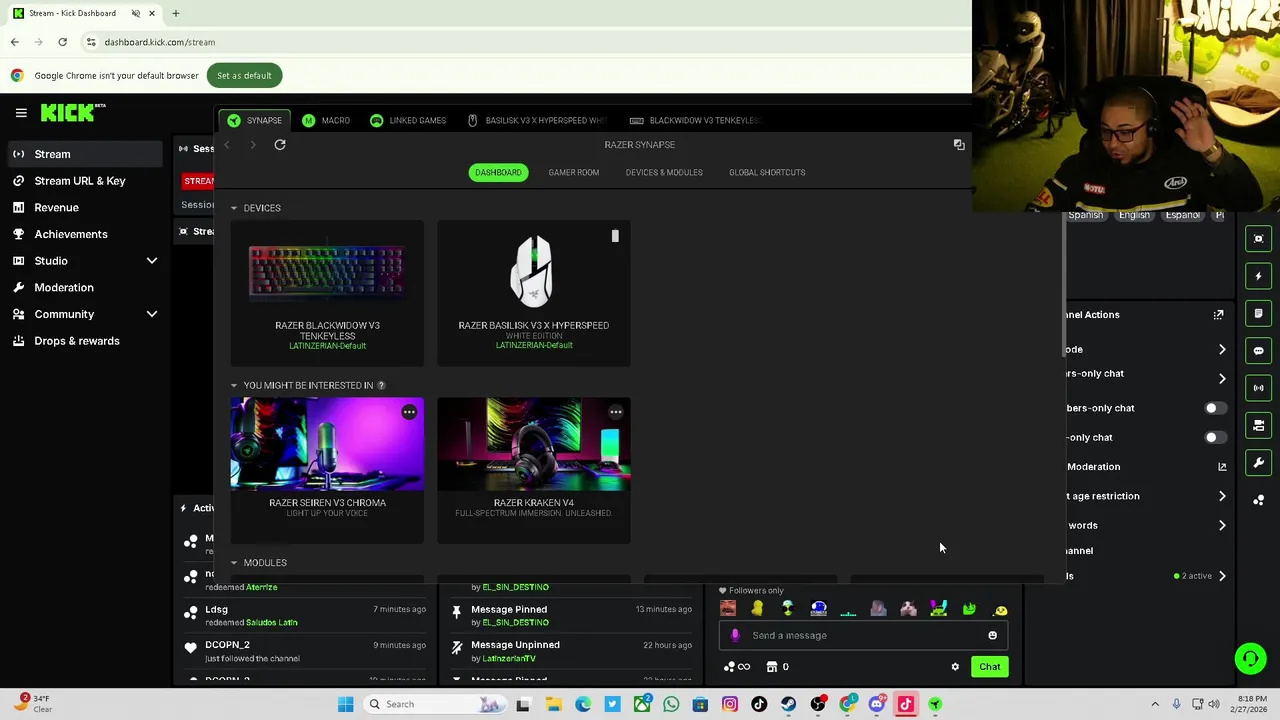
Task: Click the wrench icon in right toolbar
Action: 1259,463
